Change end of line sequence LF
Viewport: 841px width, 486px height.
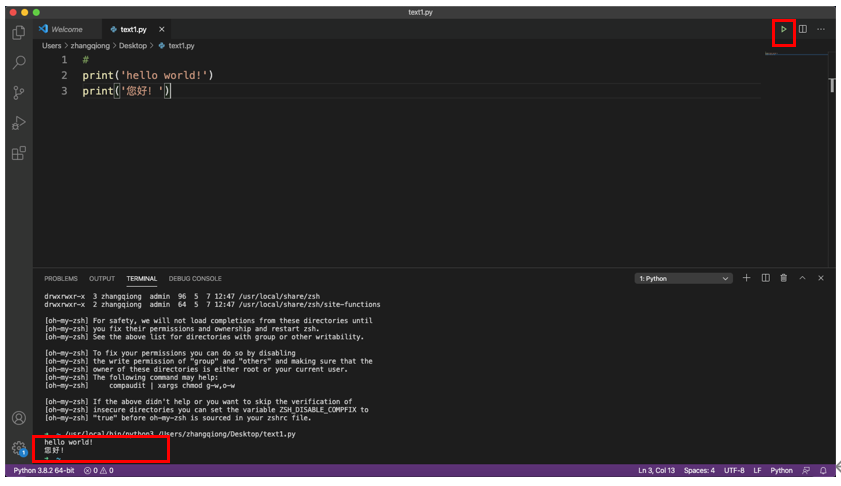(x=757, y=470)
